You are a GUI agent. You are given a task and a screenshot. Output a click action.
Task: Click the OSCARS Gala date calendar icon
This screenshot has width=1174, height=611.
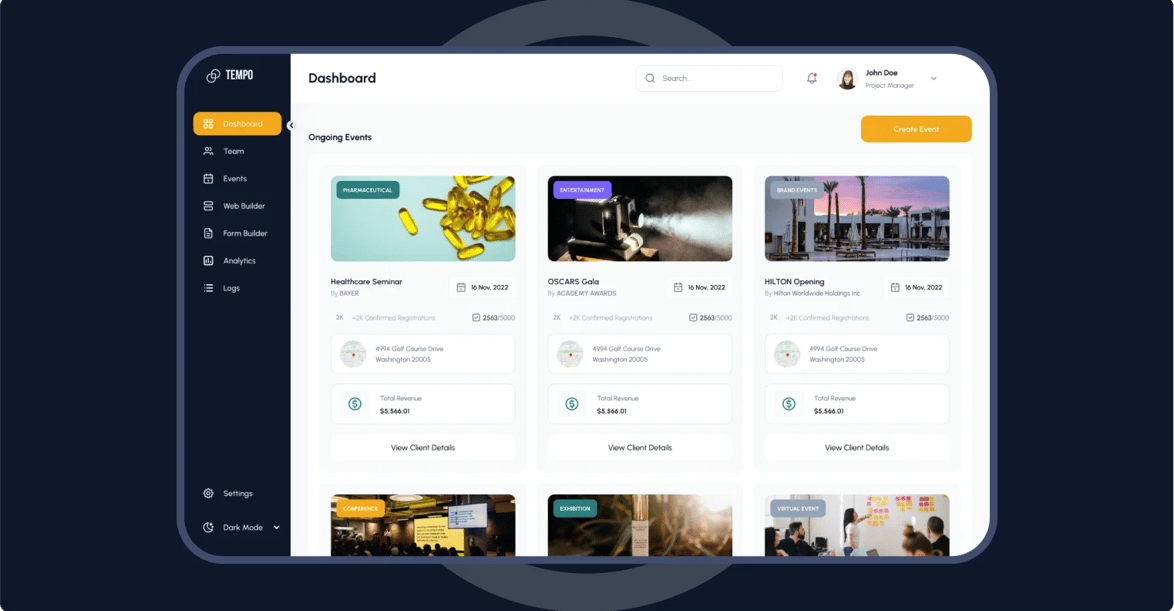pyautogui.click(x=678, y=288)
